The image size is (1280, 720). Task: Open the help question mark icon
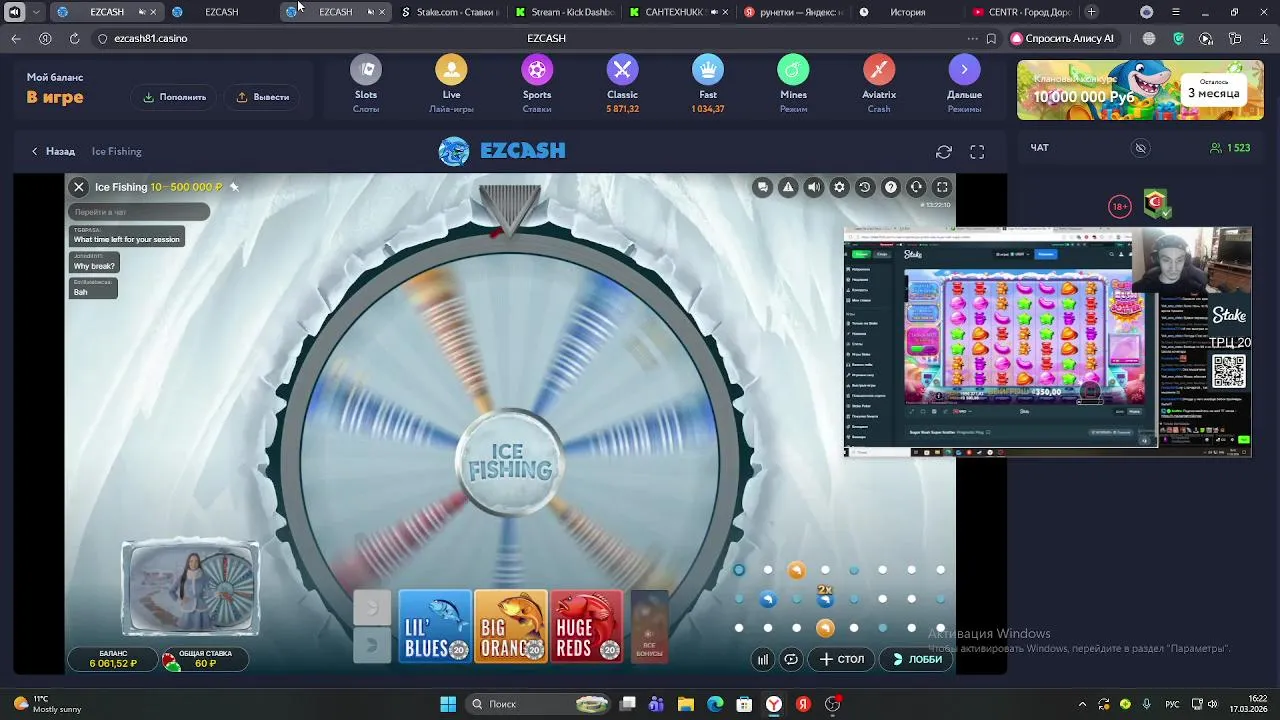tap(890, 187)
